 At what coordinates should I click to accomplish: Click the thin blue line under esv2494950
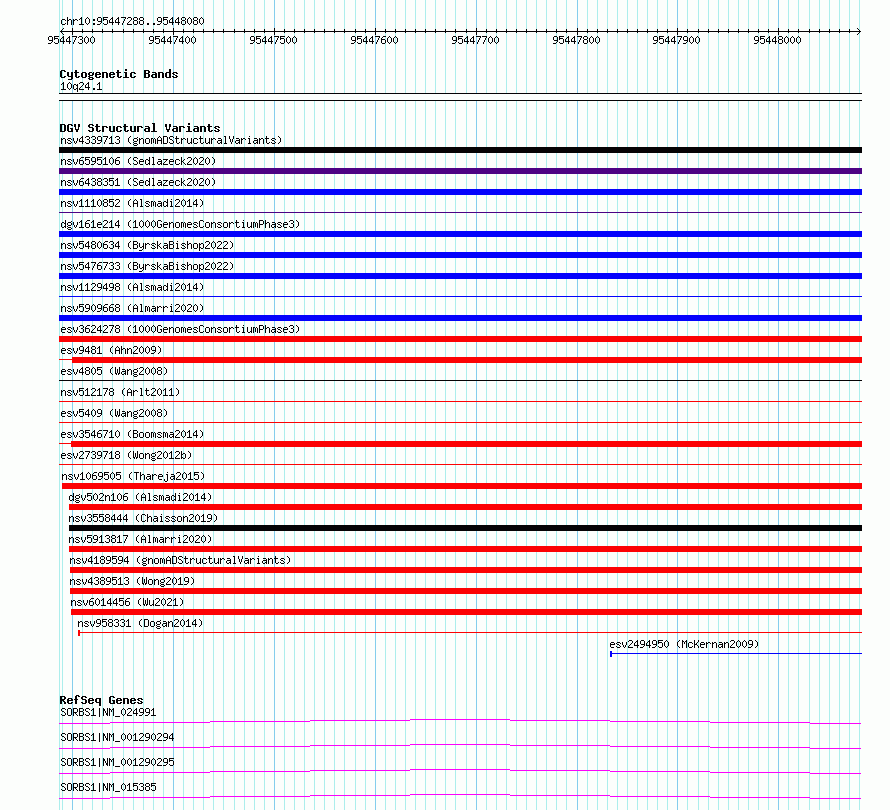(x=736, y=654)
